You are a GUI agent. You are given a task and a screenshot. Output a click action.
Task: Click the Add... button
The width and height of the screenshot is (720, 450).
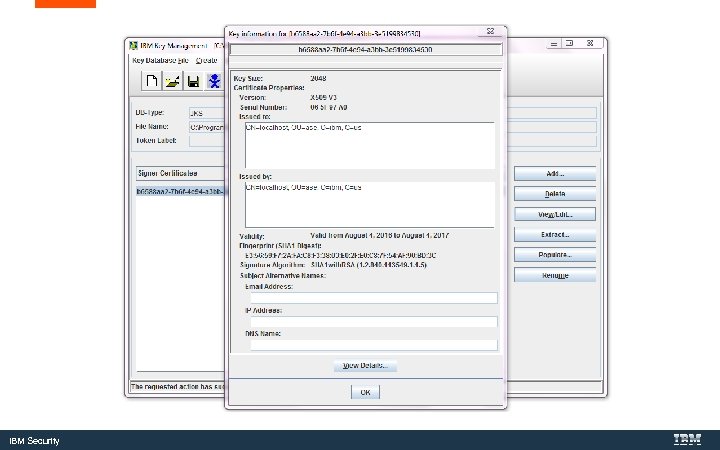555,174
